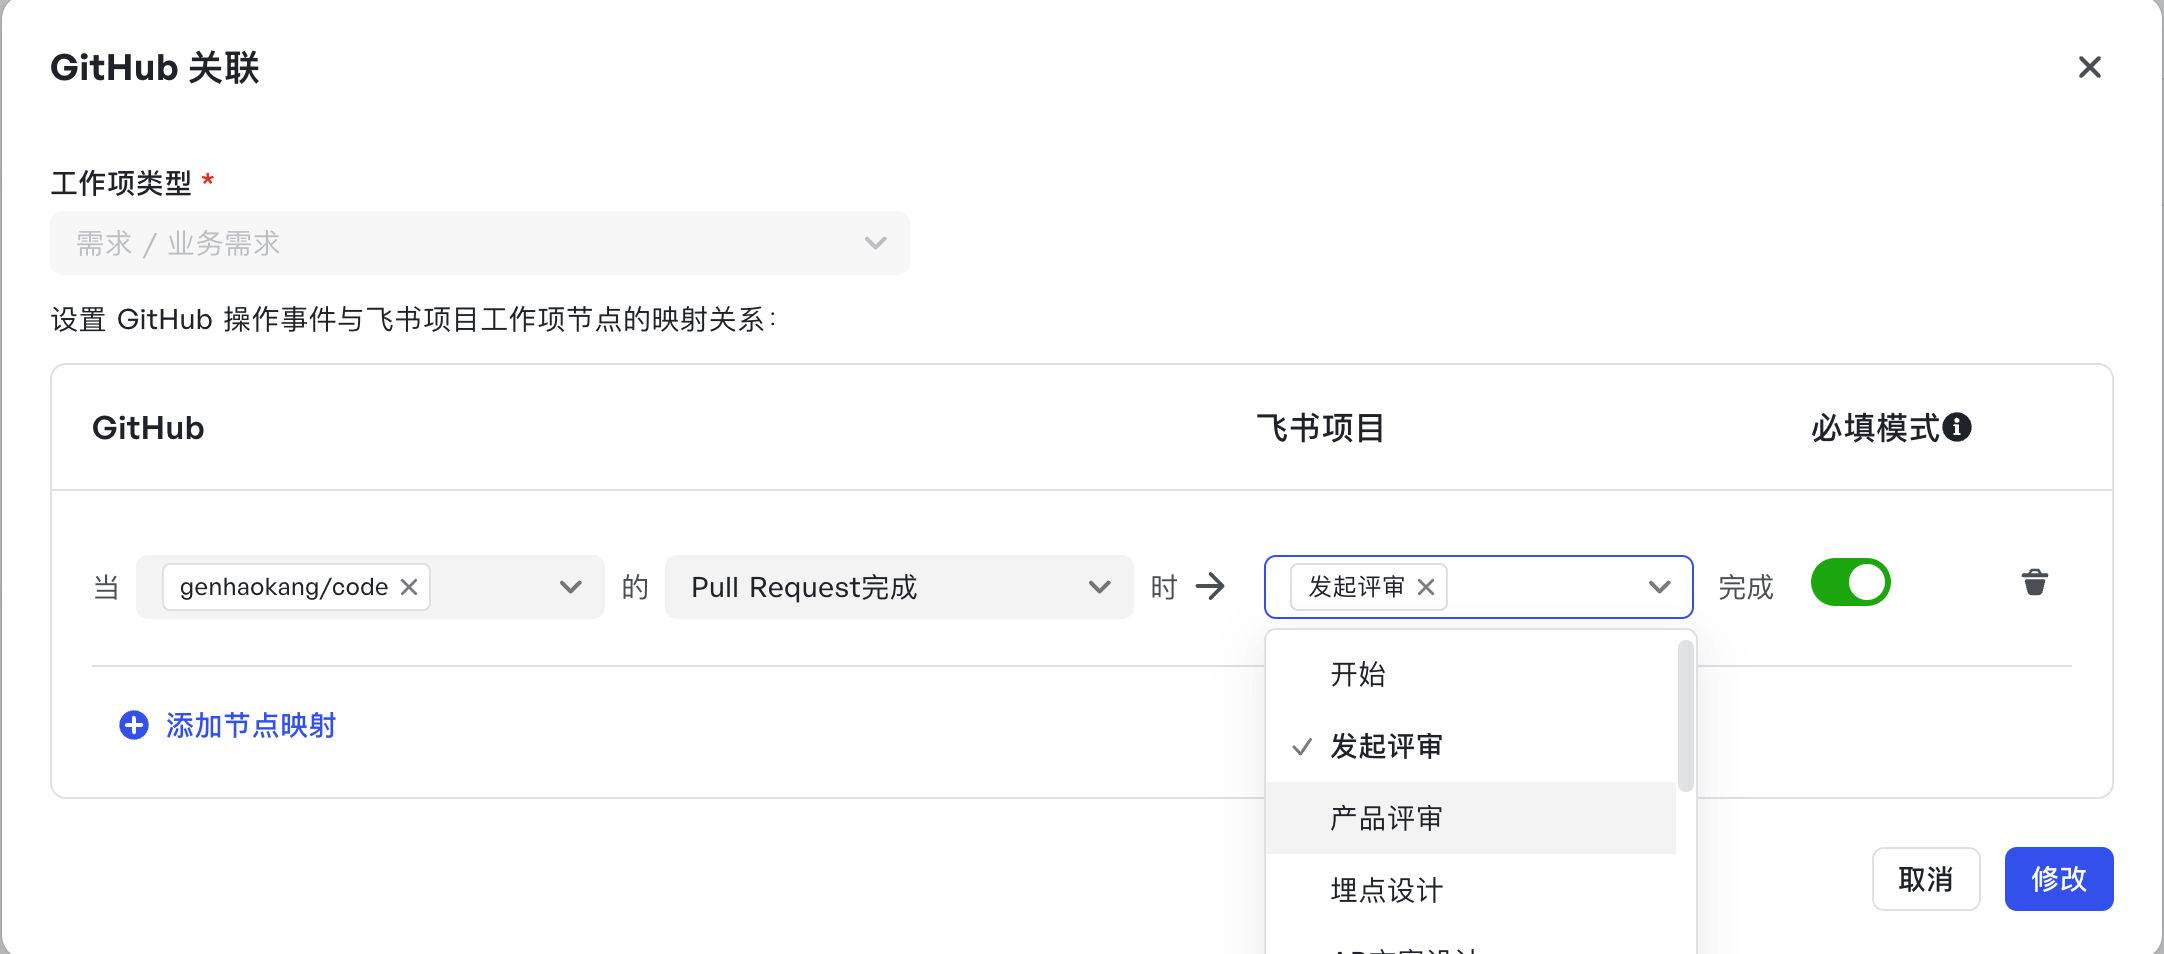Toggle the 必填模式 switch off
The width and height of the screenshot is (2164, 954).
[1851, 582]
